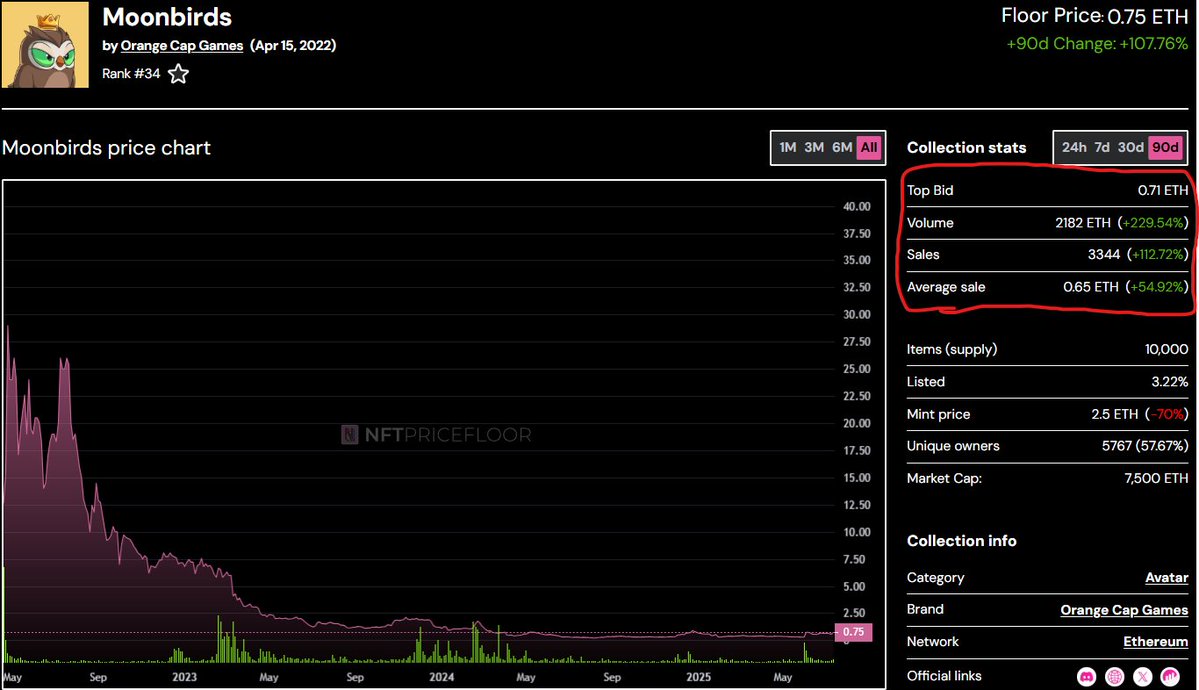
Task: Open the Magic Eden marketplace link icon
Action: pos(1171,676)
